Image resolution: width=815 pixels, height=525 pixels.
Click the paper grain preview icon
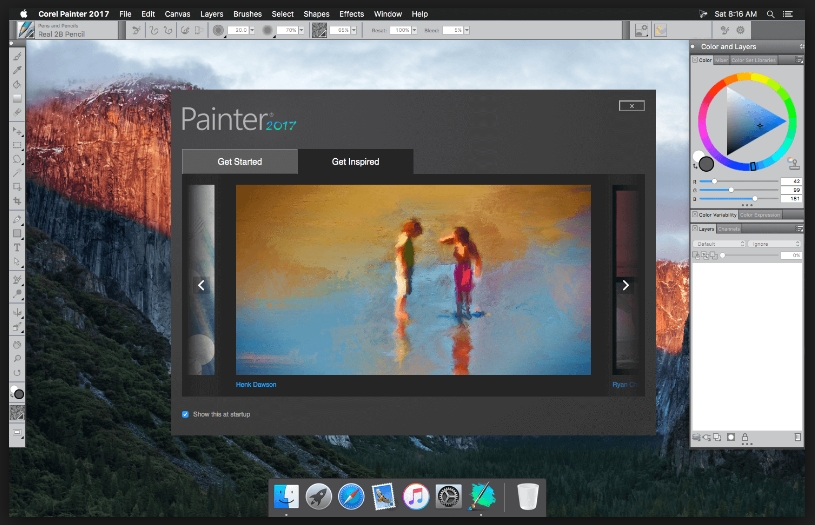pyautogui.click(x=319, y=31)
